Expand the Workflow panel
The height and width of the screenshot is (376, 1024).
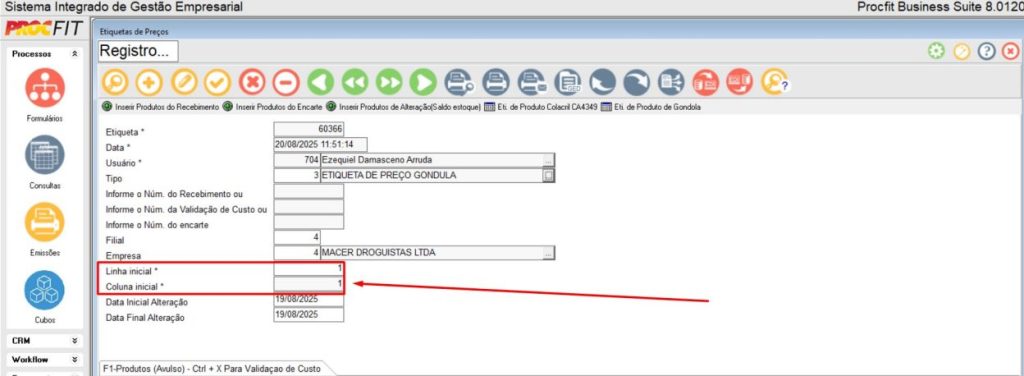click(74, 360)
